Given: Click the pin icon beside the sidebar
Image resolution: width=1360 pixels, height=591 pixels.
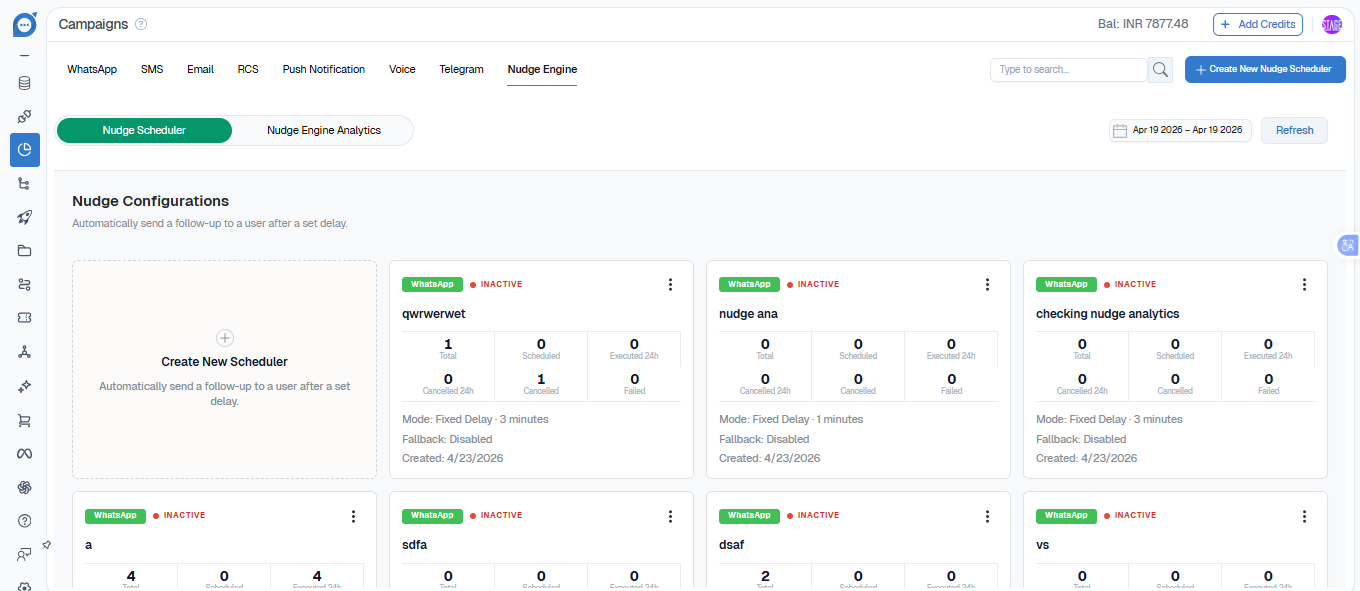Looking at the screenshot, I should (46, 545).
